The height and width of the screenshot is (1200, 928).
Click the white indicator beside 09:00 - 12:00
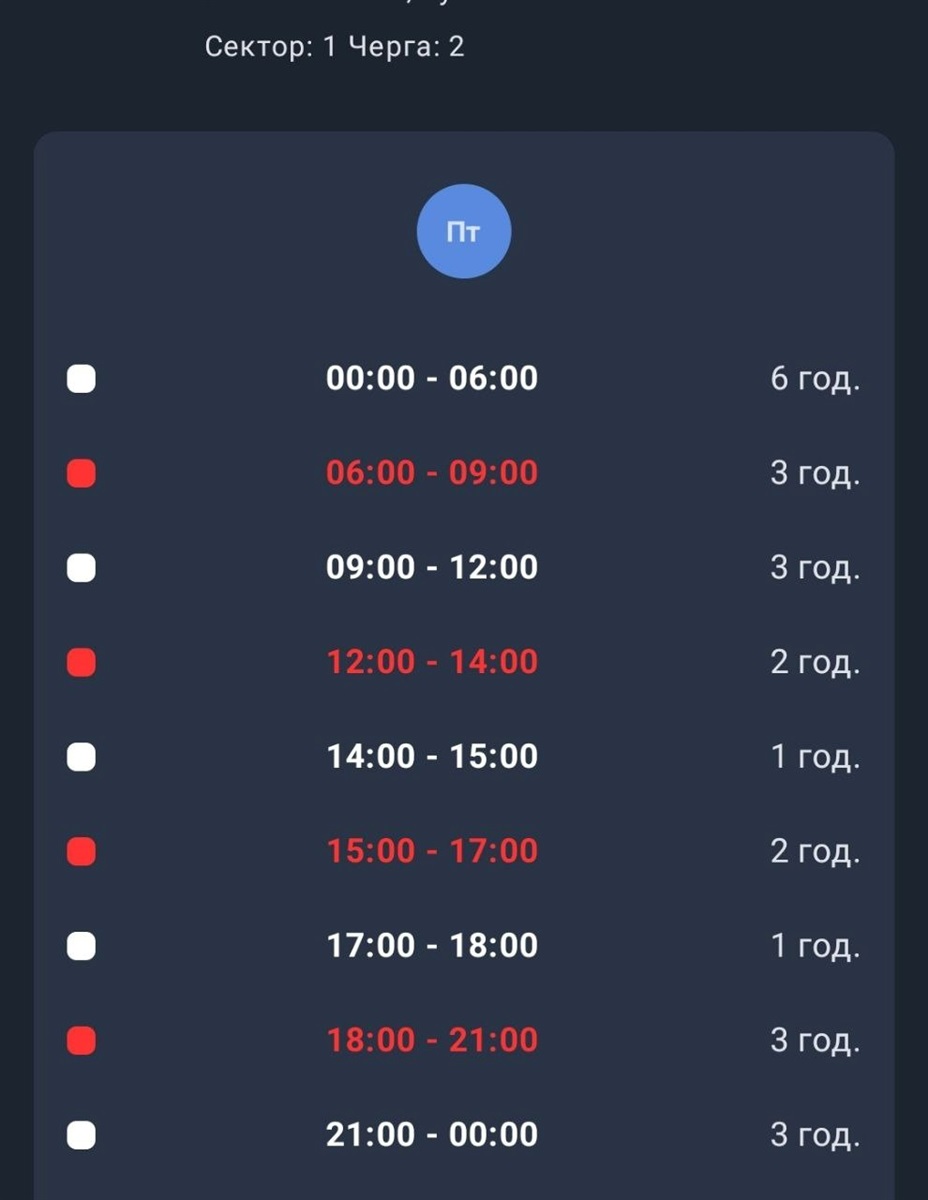pyautogui.click(x=81, y=568)
